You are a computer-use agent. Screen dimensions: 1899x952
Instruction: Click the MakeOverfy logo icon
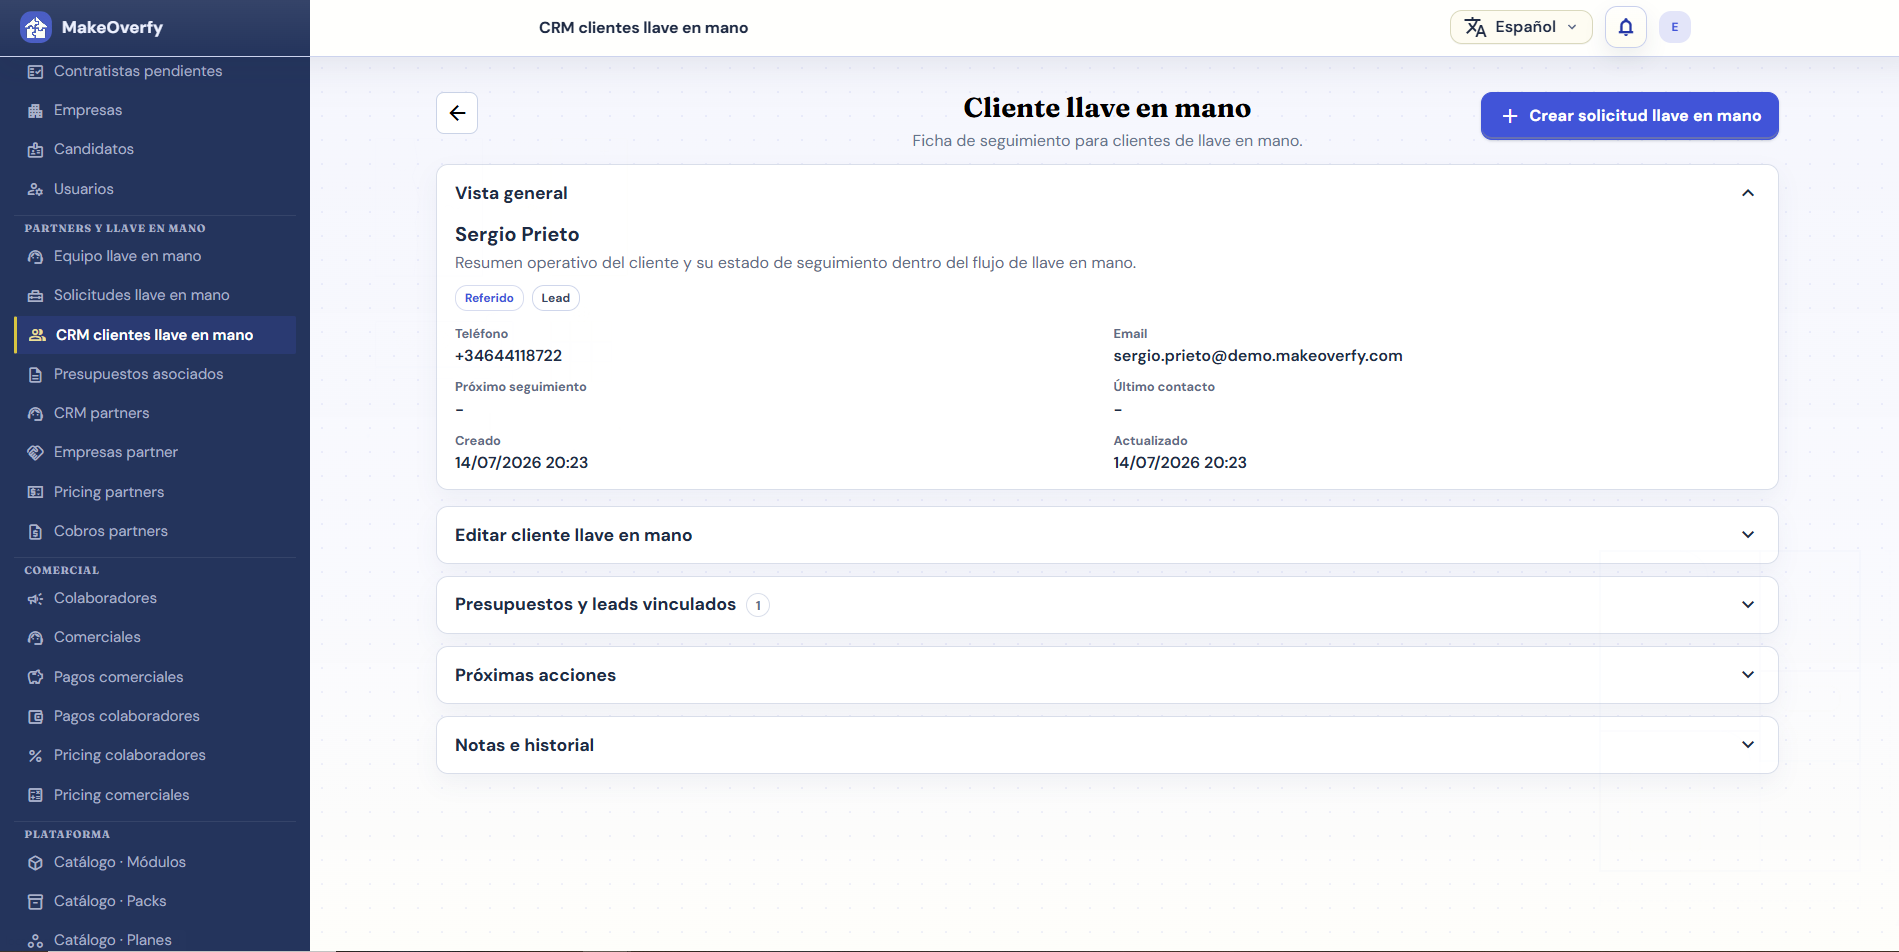[36, 27]
